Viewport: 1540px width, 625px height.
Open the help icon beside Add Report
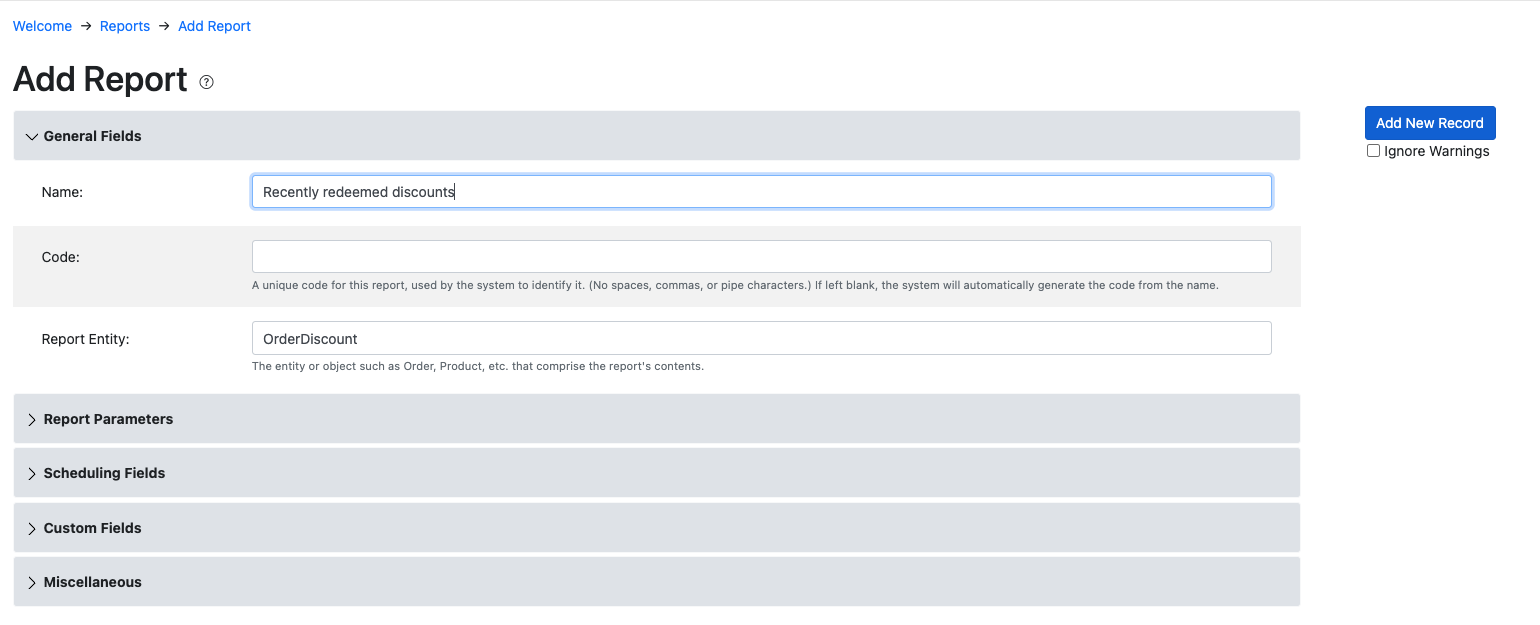pos(207,82)
